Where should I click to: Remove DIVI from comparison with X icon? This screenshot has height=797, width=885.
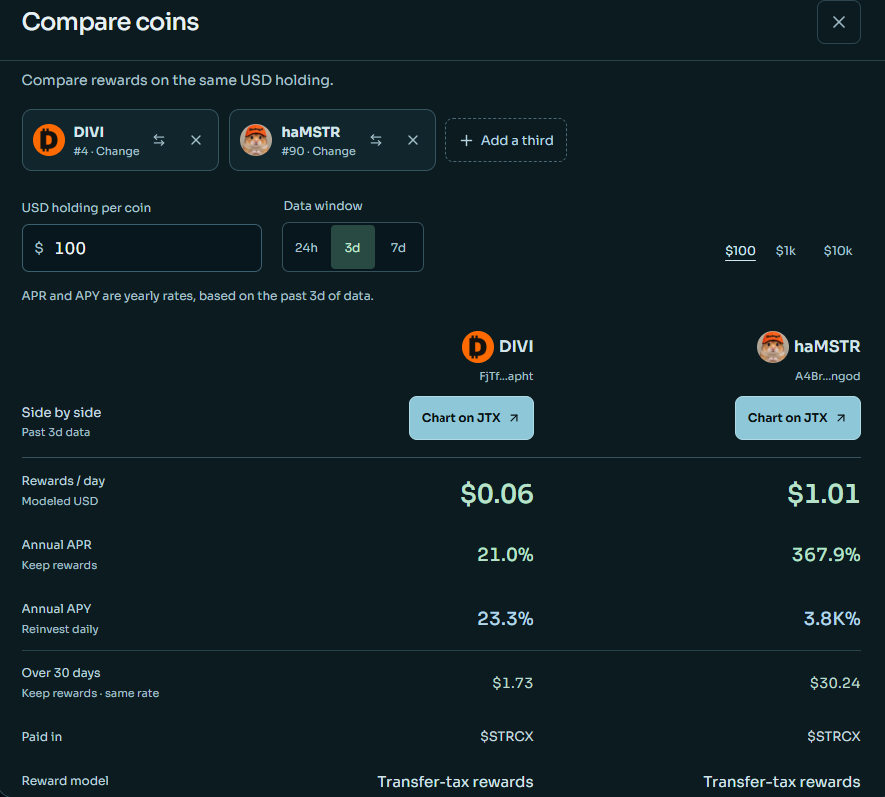196,140
